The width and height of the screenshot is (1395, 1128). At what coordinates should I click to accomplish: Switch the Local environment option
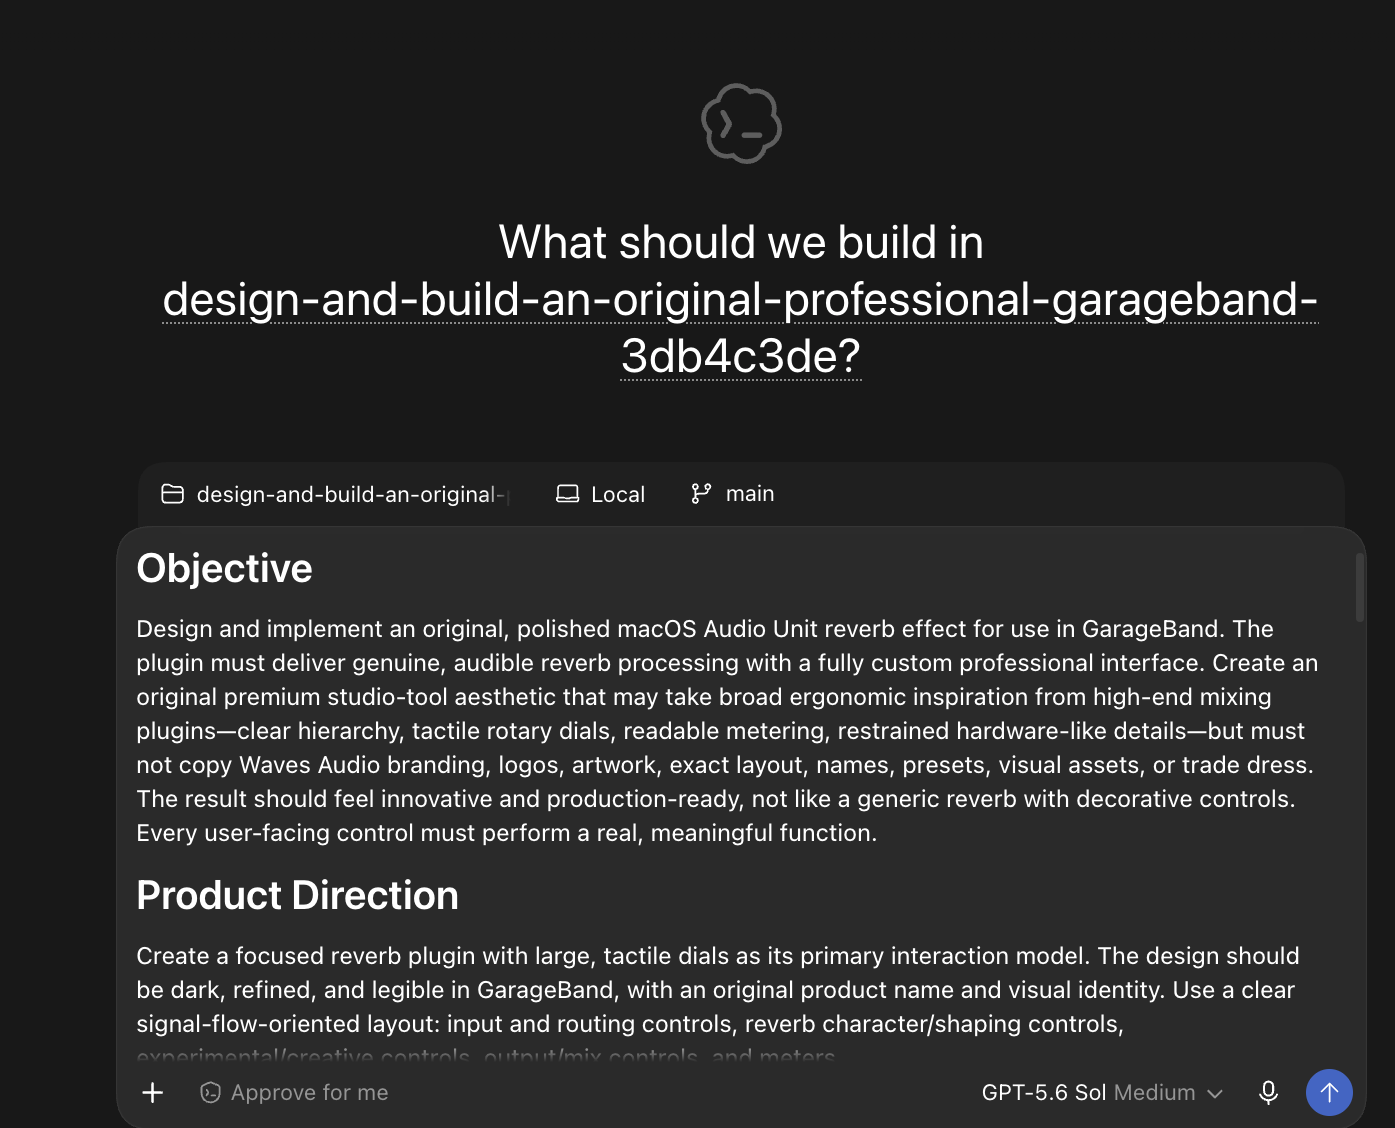point(600,494)
